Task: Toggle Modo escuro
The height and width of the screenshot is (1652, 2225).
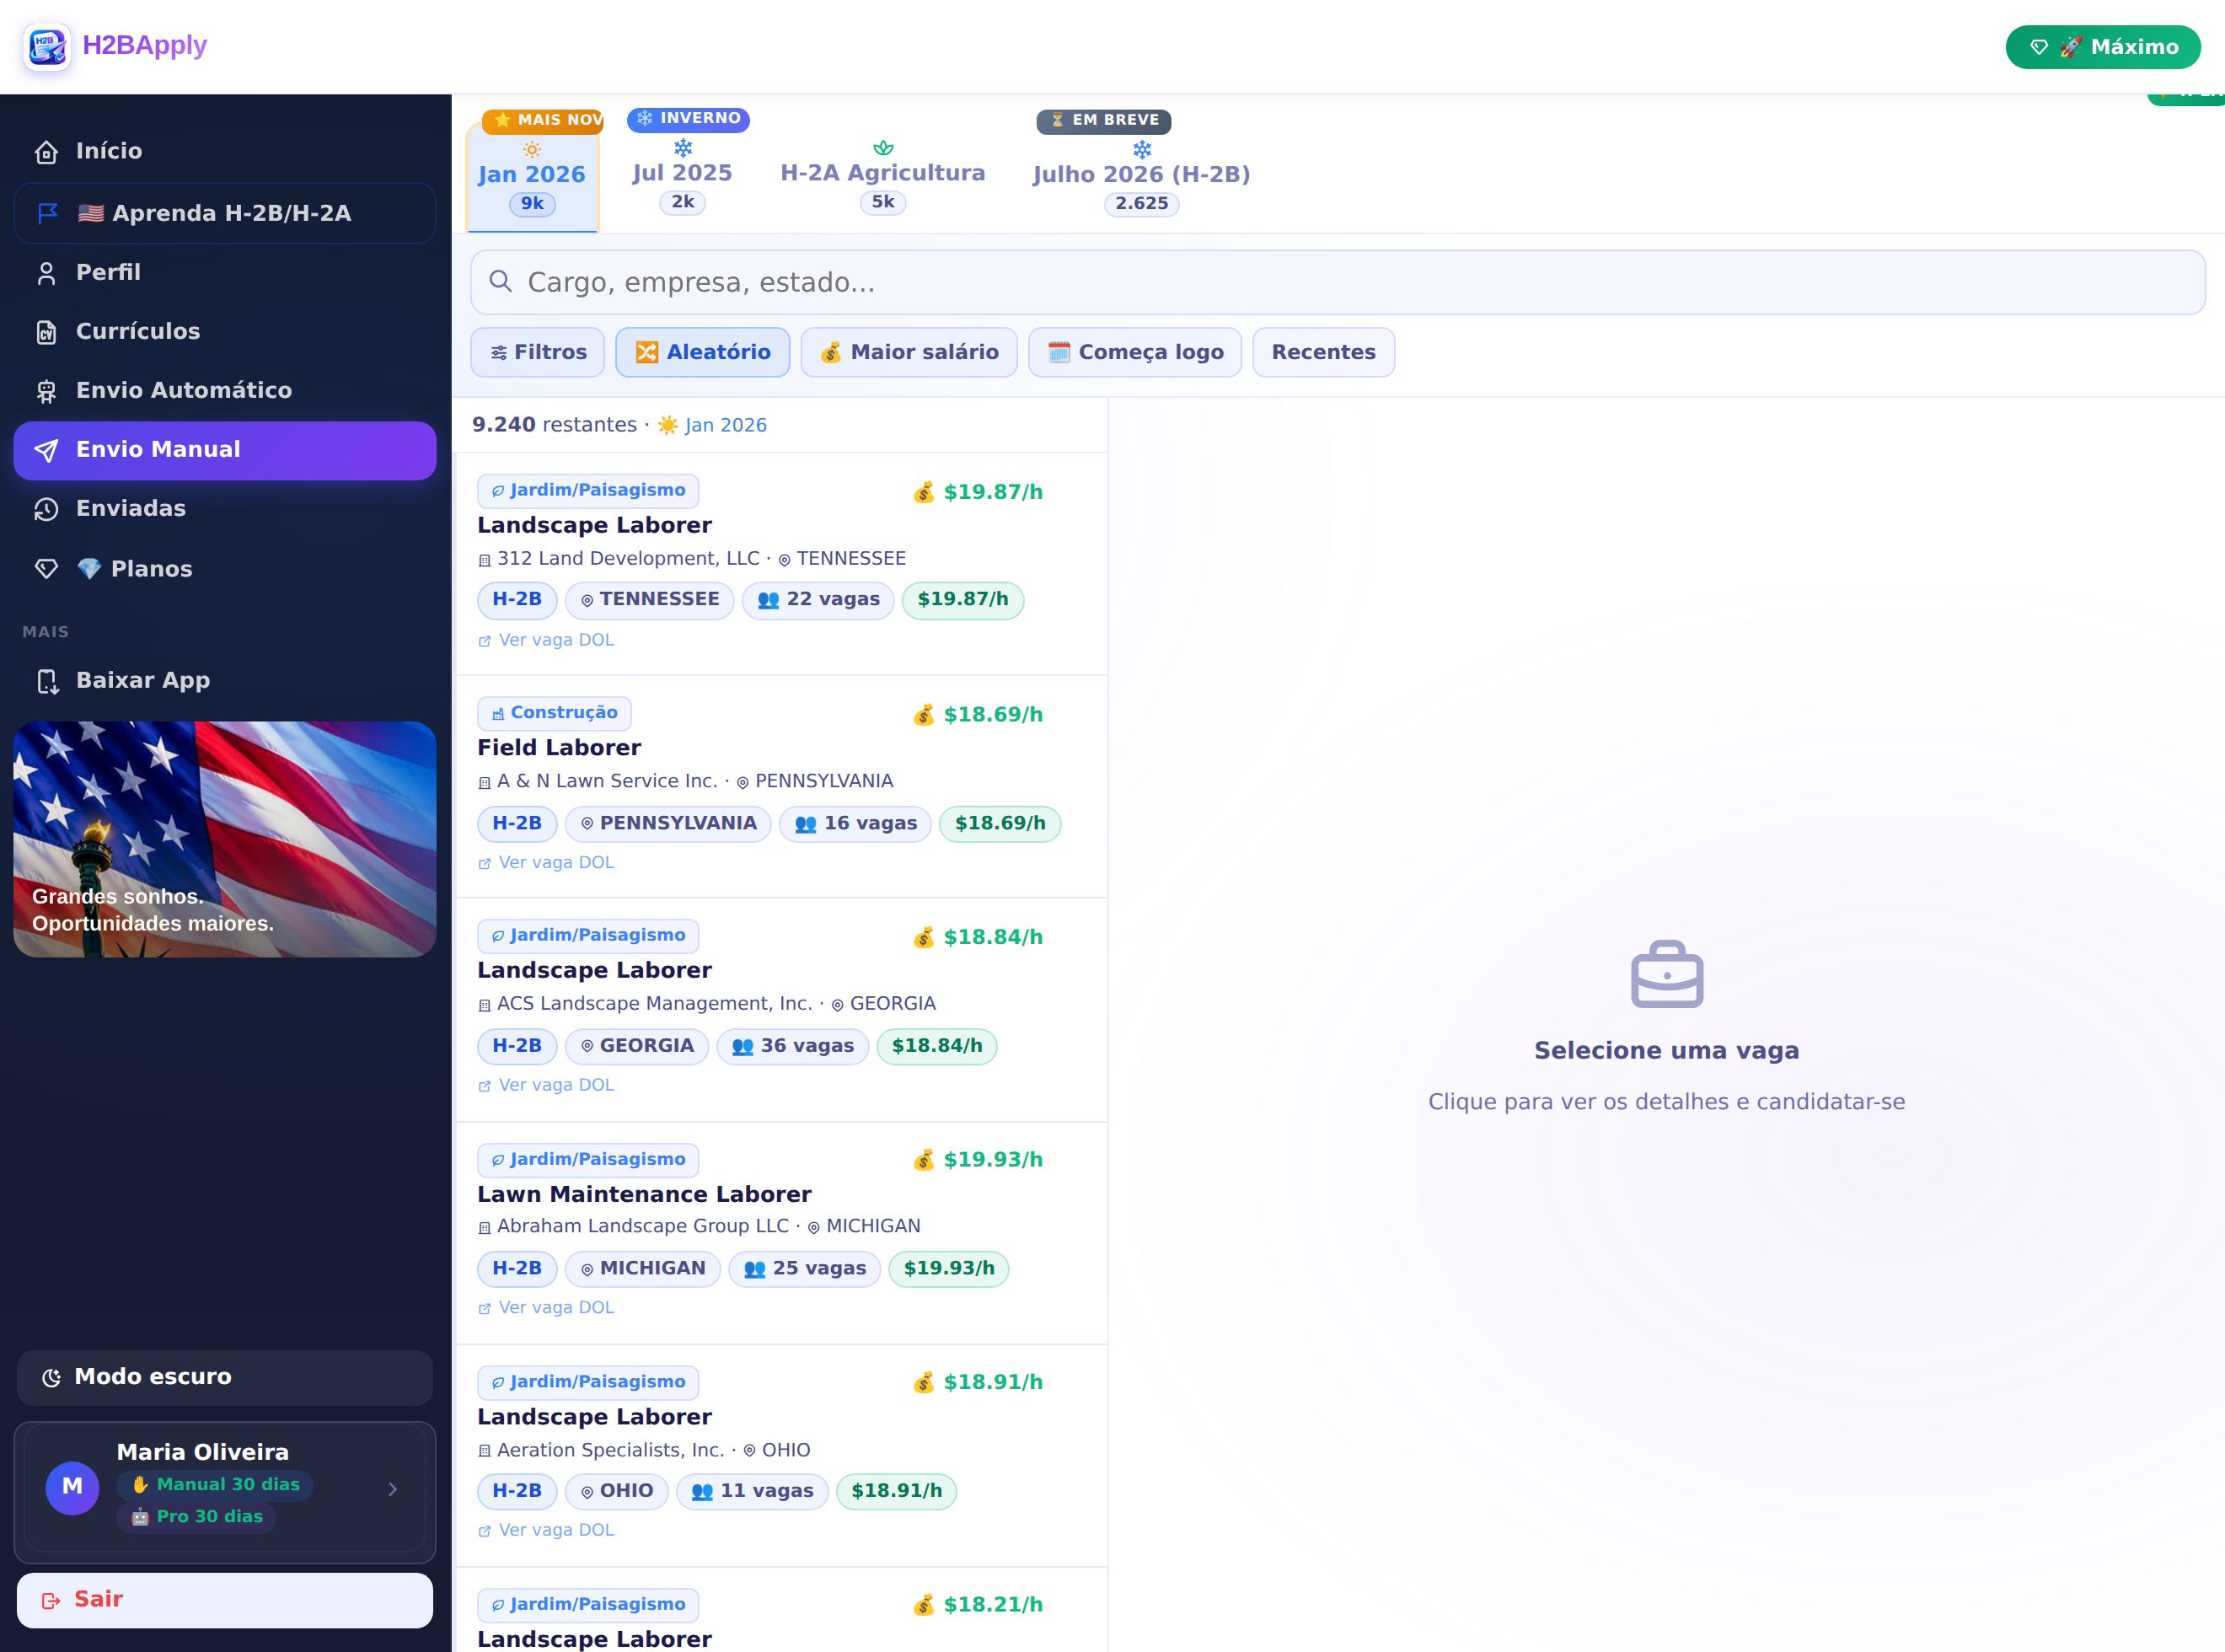Action: coord(224,1377)
